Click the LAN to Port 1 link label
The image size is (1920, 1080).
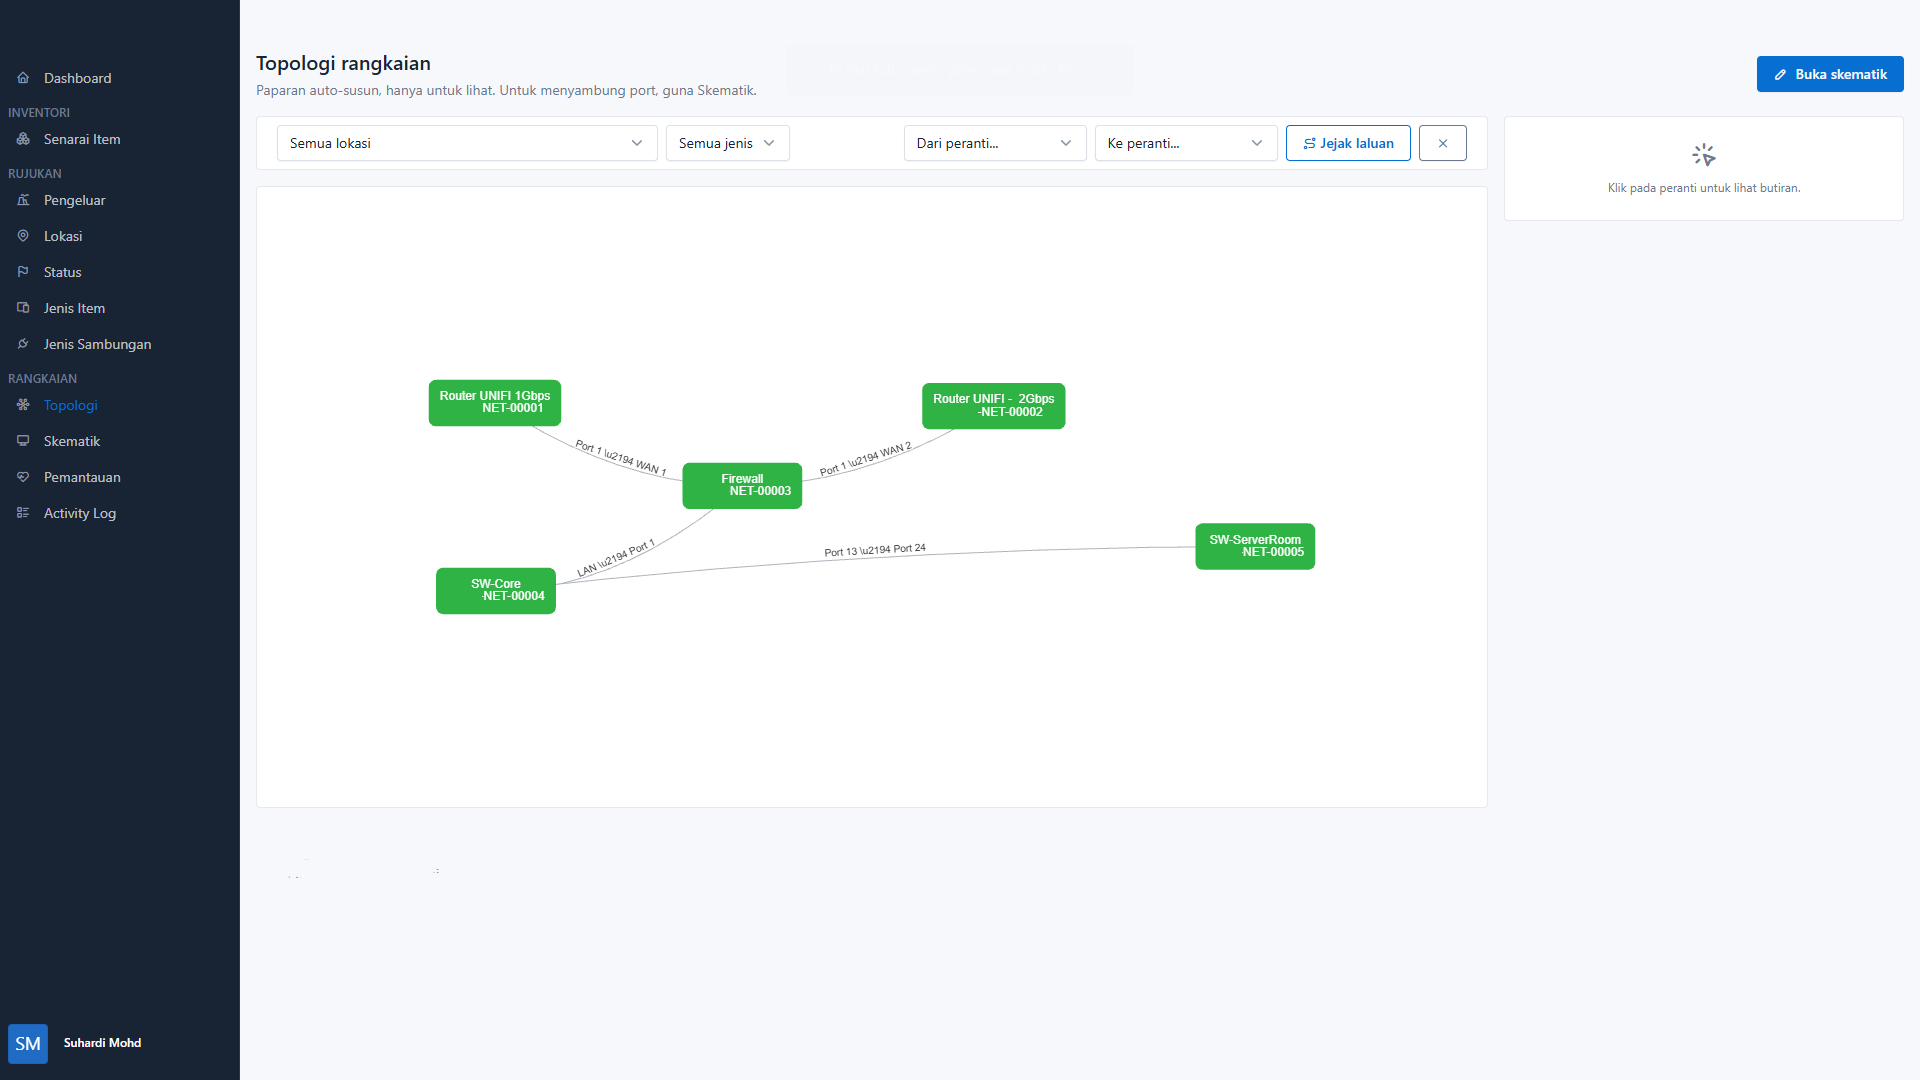pos(616,559)
